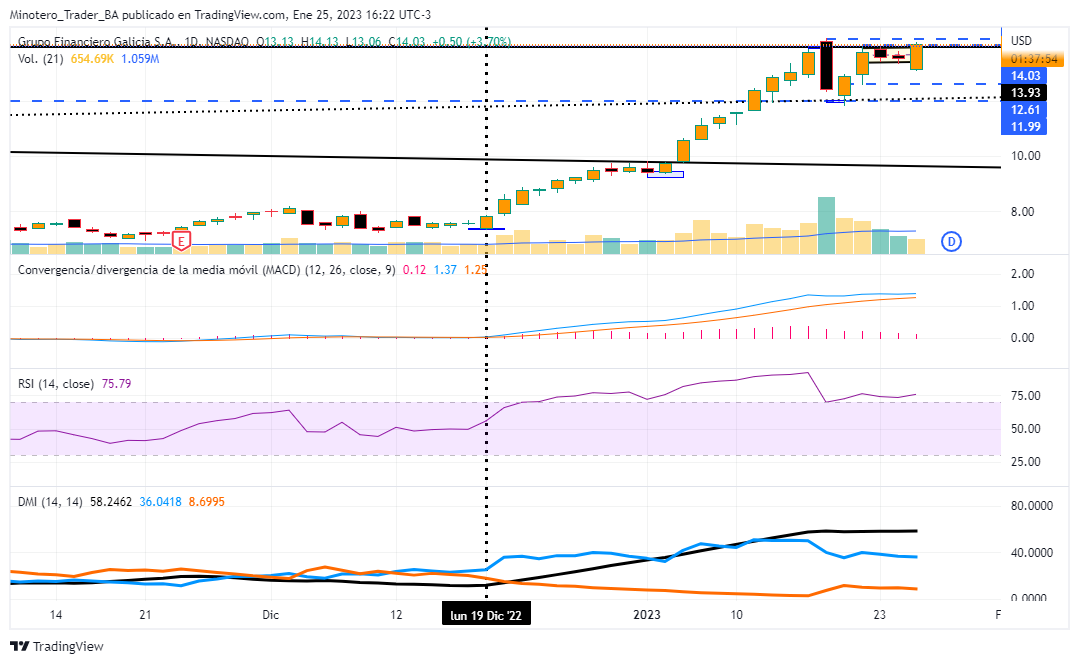Image resolution: width=1079 pixels, height=664 pixels.
Task: Select the RSI (14, close) legend
Action: tap(57, 383)
